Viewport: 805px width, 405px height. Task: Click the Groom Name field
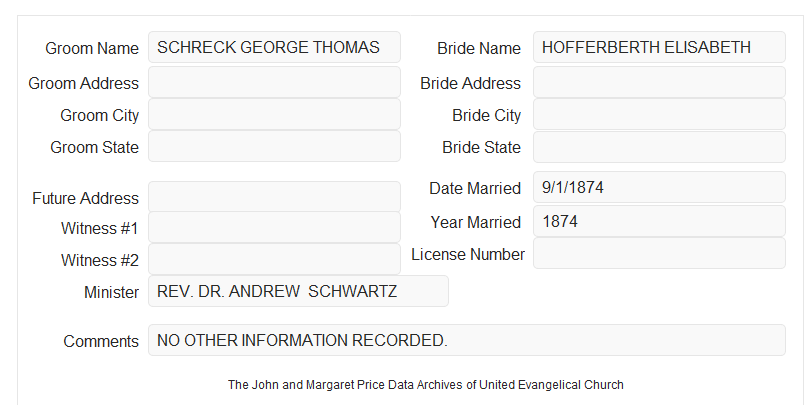[274, 47]
